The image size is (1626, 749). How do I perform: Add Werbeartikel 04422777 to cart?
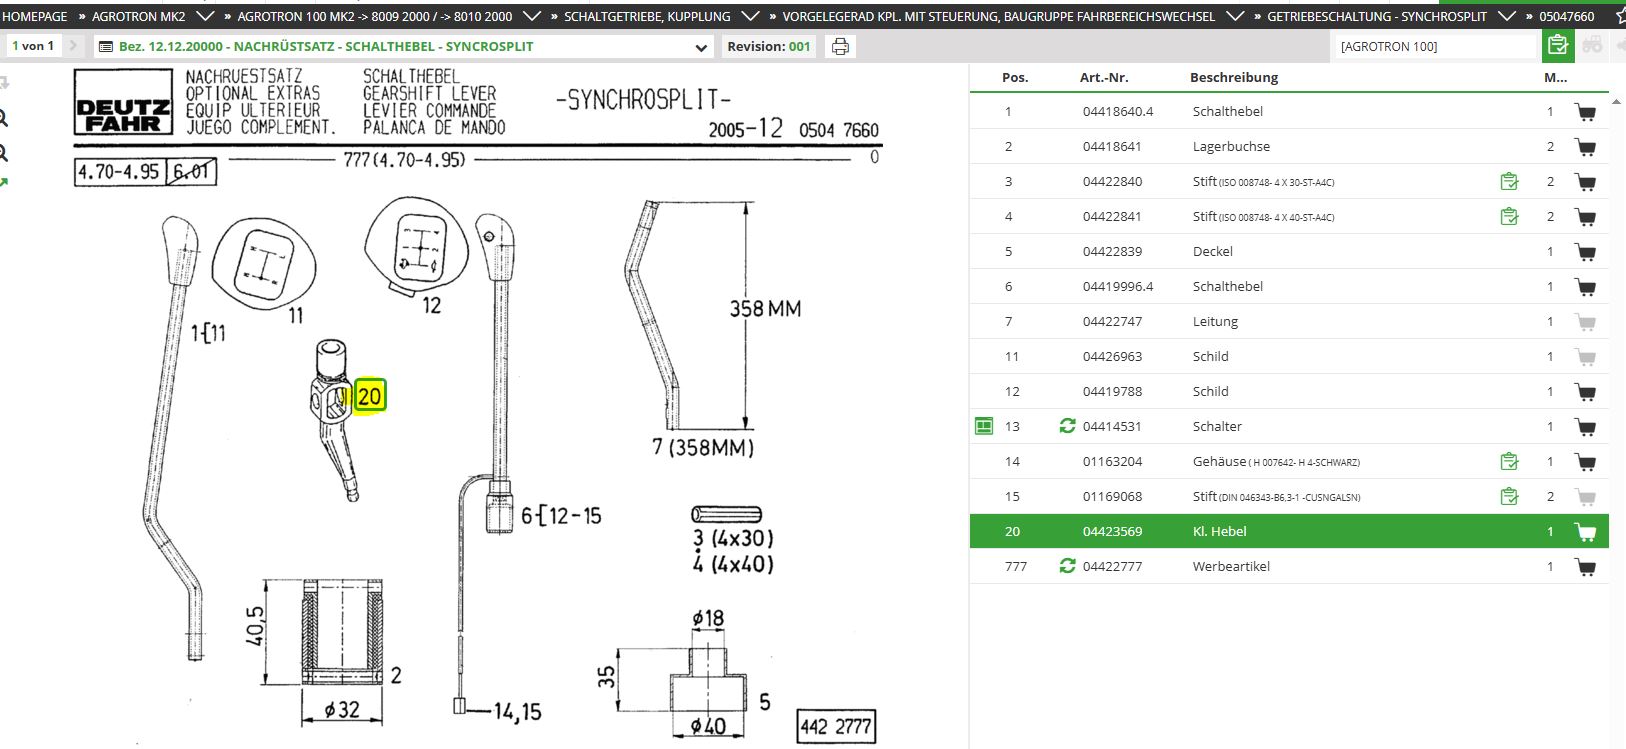(x=1585, y=567)
